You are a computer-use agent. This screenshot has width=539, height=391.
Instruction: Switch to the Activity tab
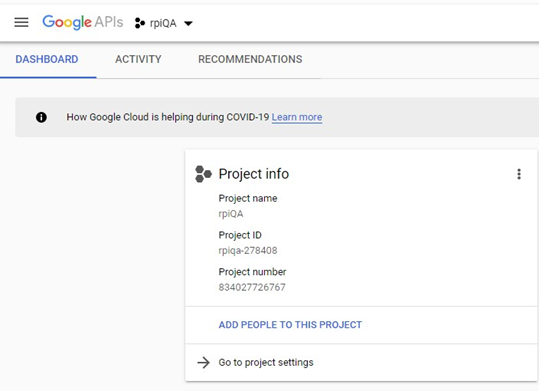138,59
